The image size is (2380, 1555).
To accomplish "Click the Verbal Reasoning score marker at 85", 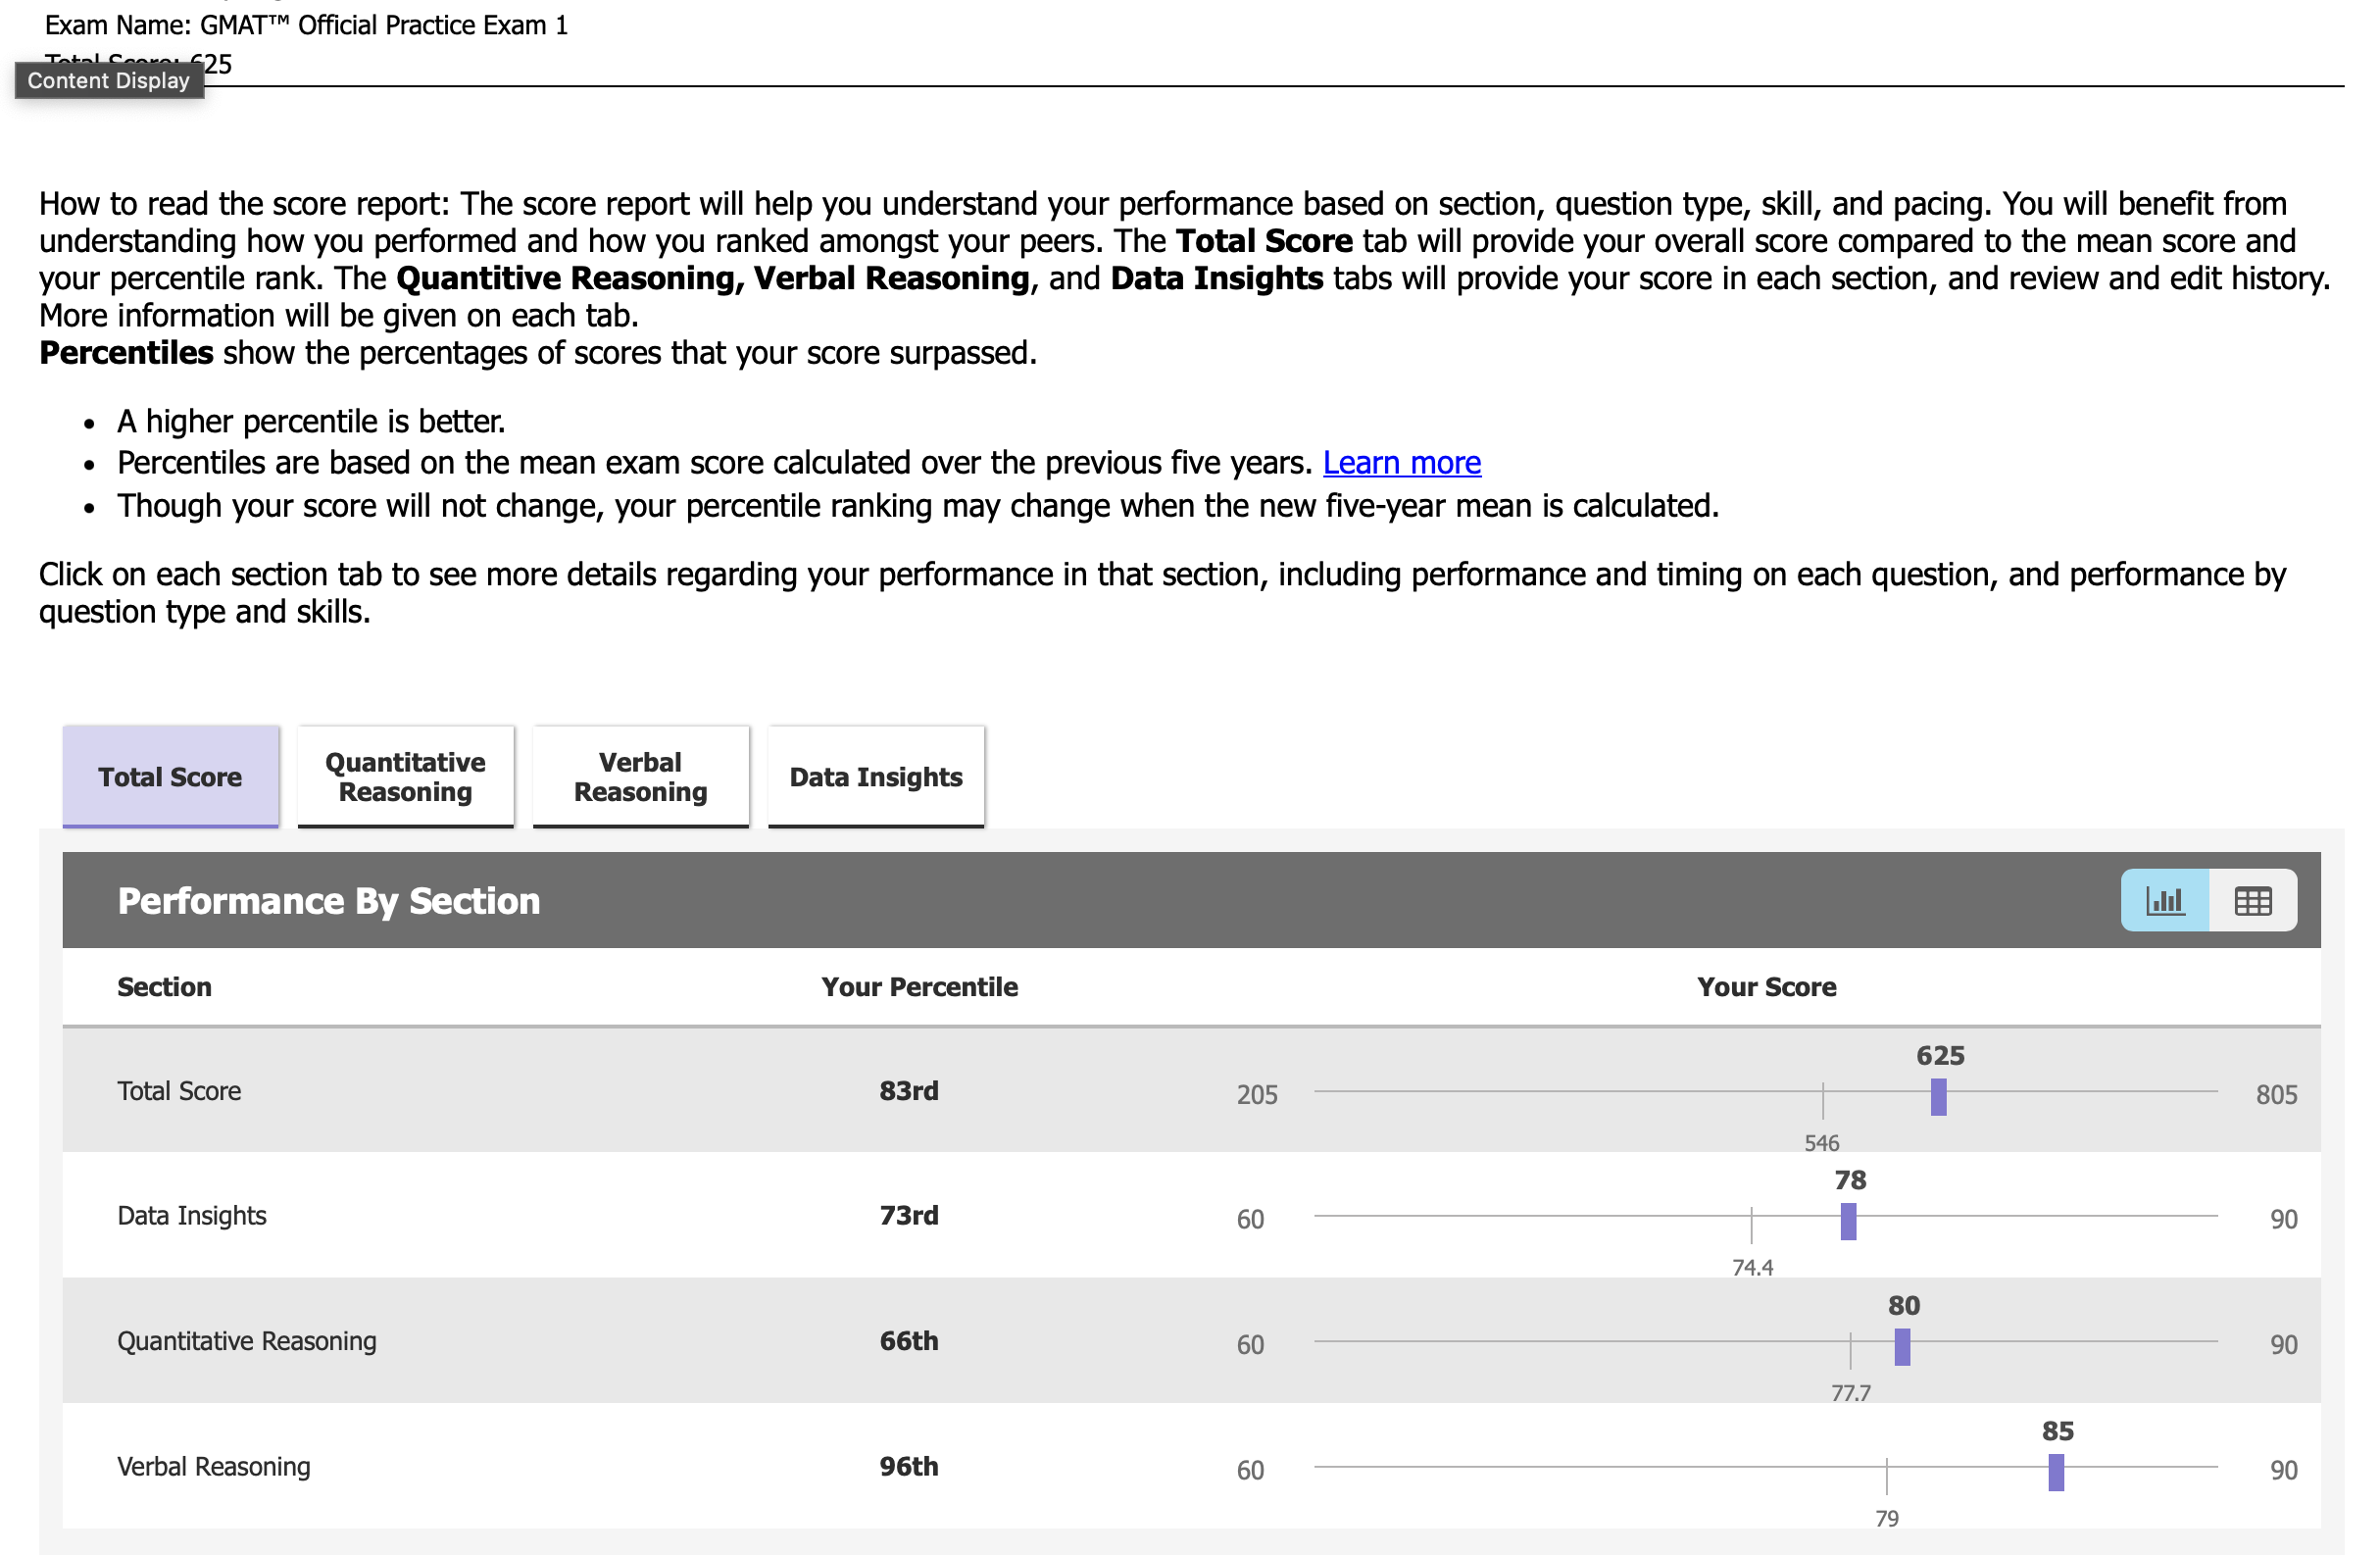I will coord(2056,1473).
